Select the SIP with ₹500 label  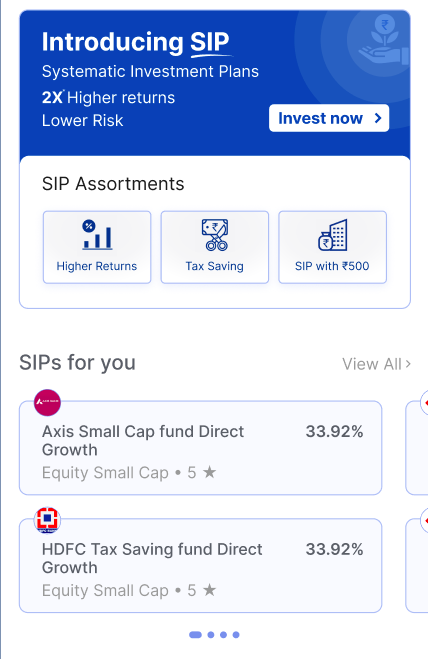[x=332, y=266]
